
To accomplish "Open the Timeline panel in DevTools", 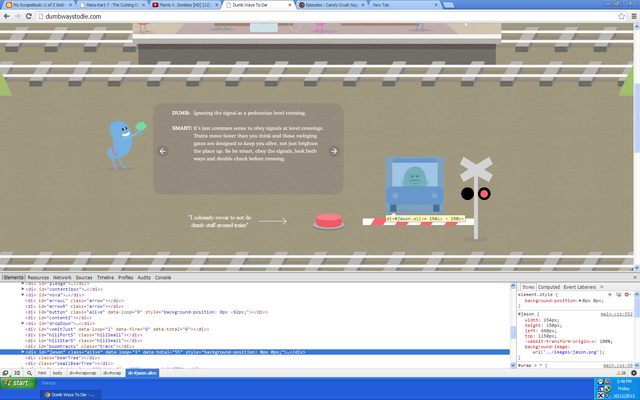I will pos(105,278).
